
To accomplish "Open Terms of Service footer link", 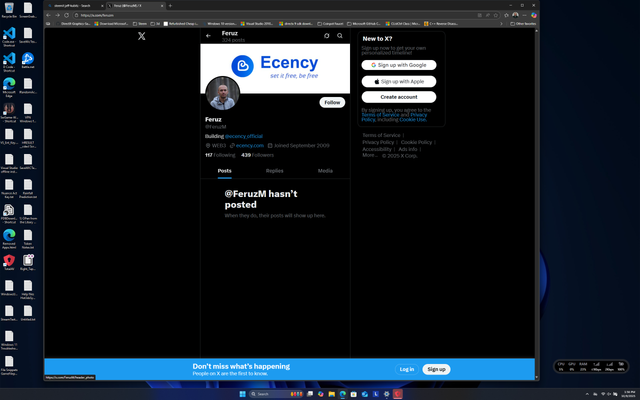I will [x=381, y=136].
